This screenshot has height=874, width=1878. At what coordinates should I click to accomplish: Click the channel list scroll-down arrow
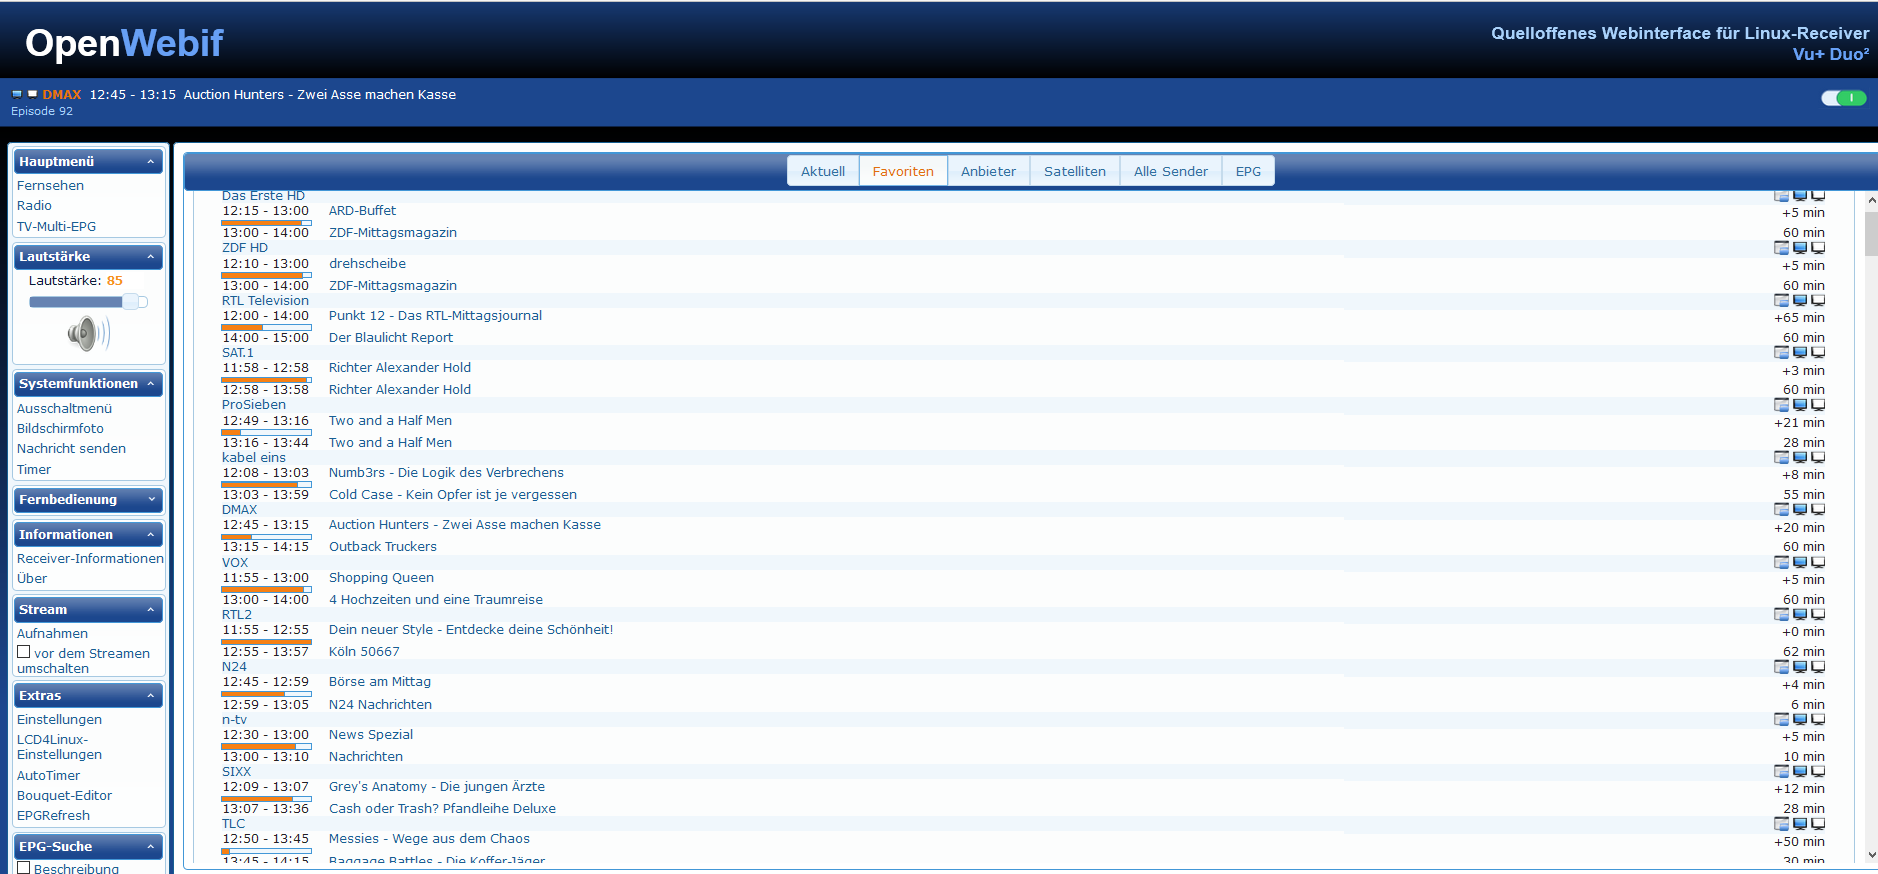tap(1871, 855)
